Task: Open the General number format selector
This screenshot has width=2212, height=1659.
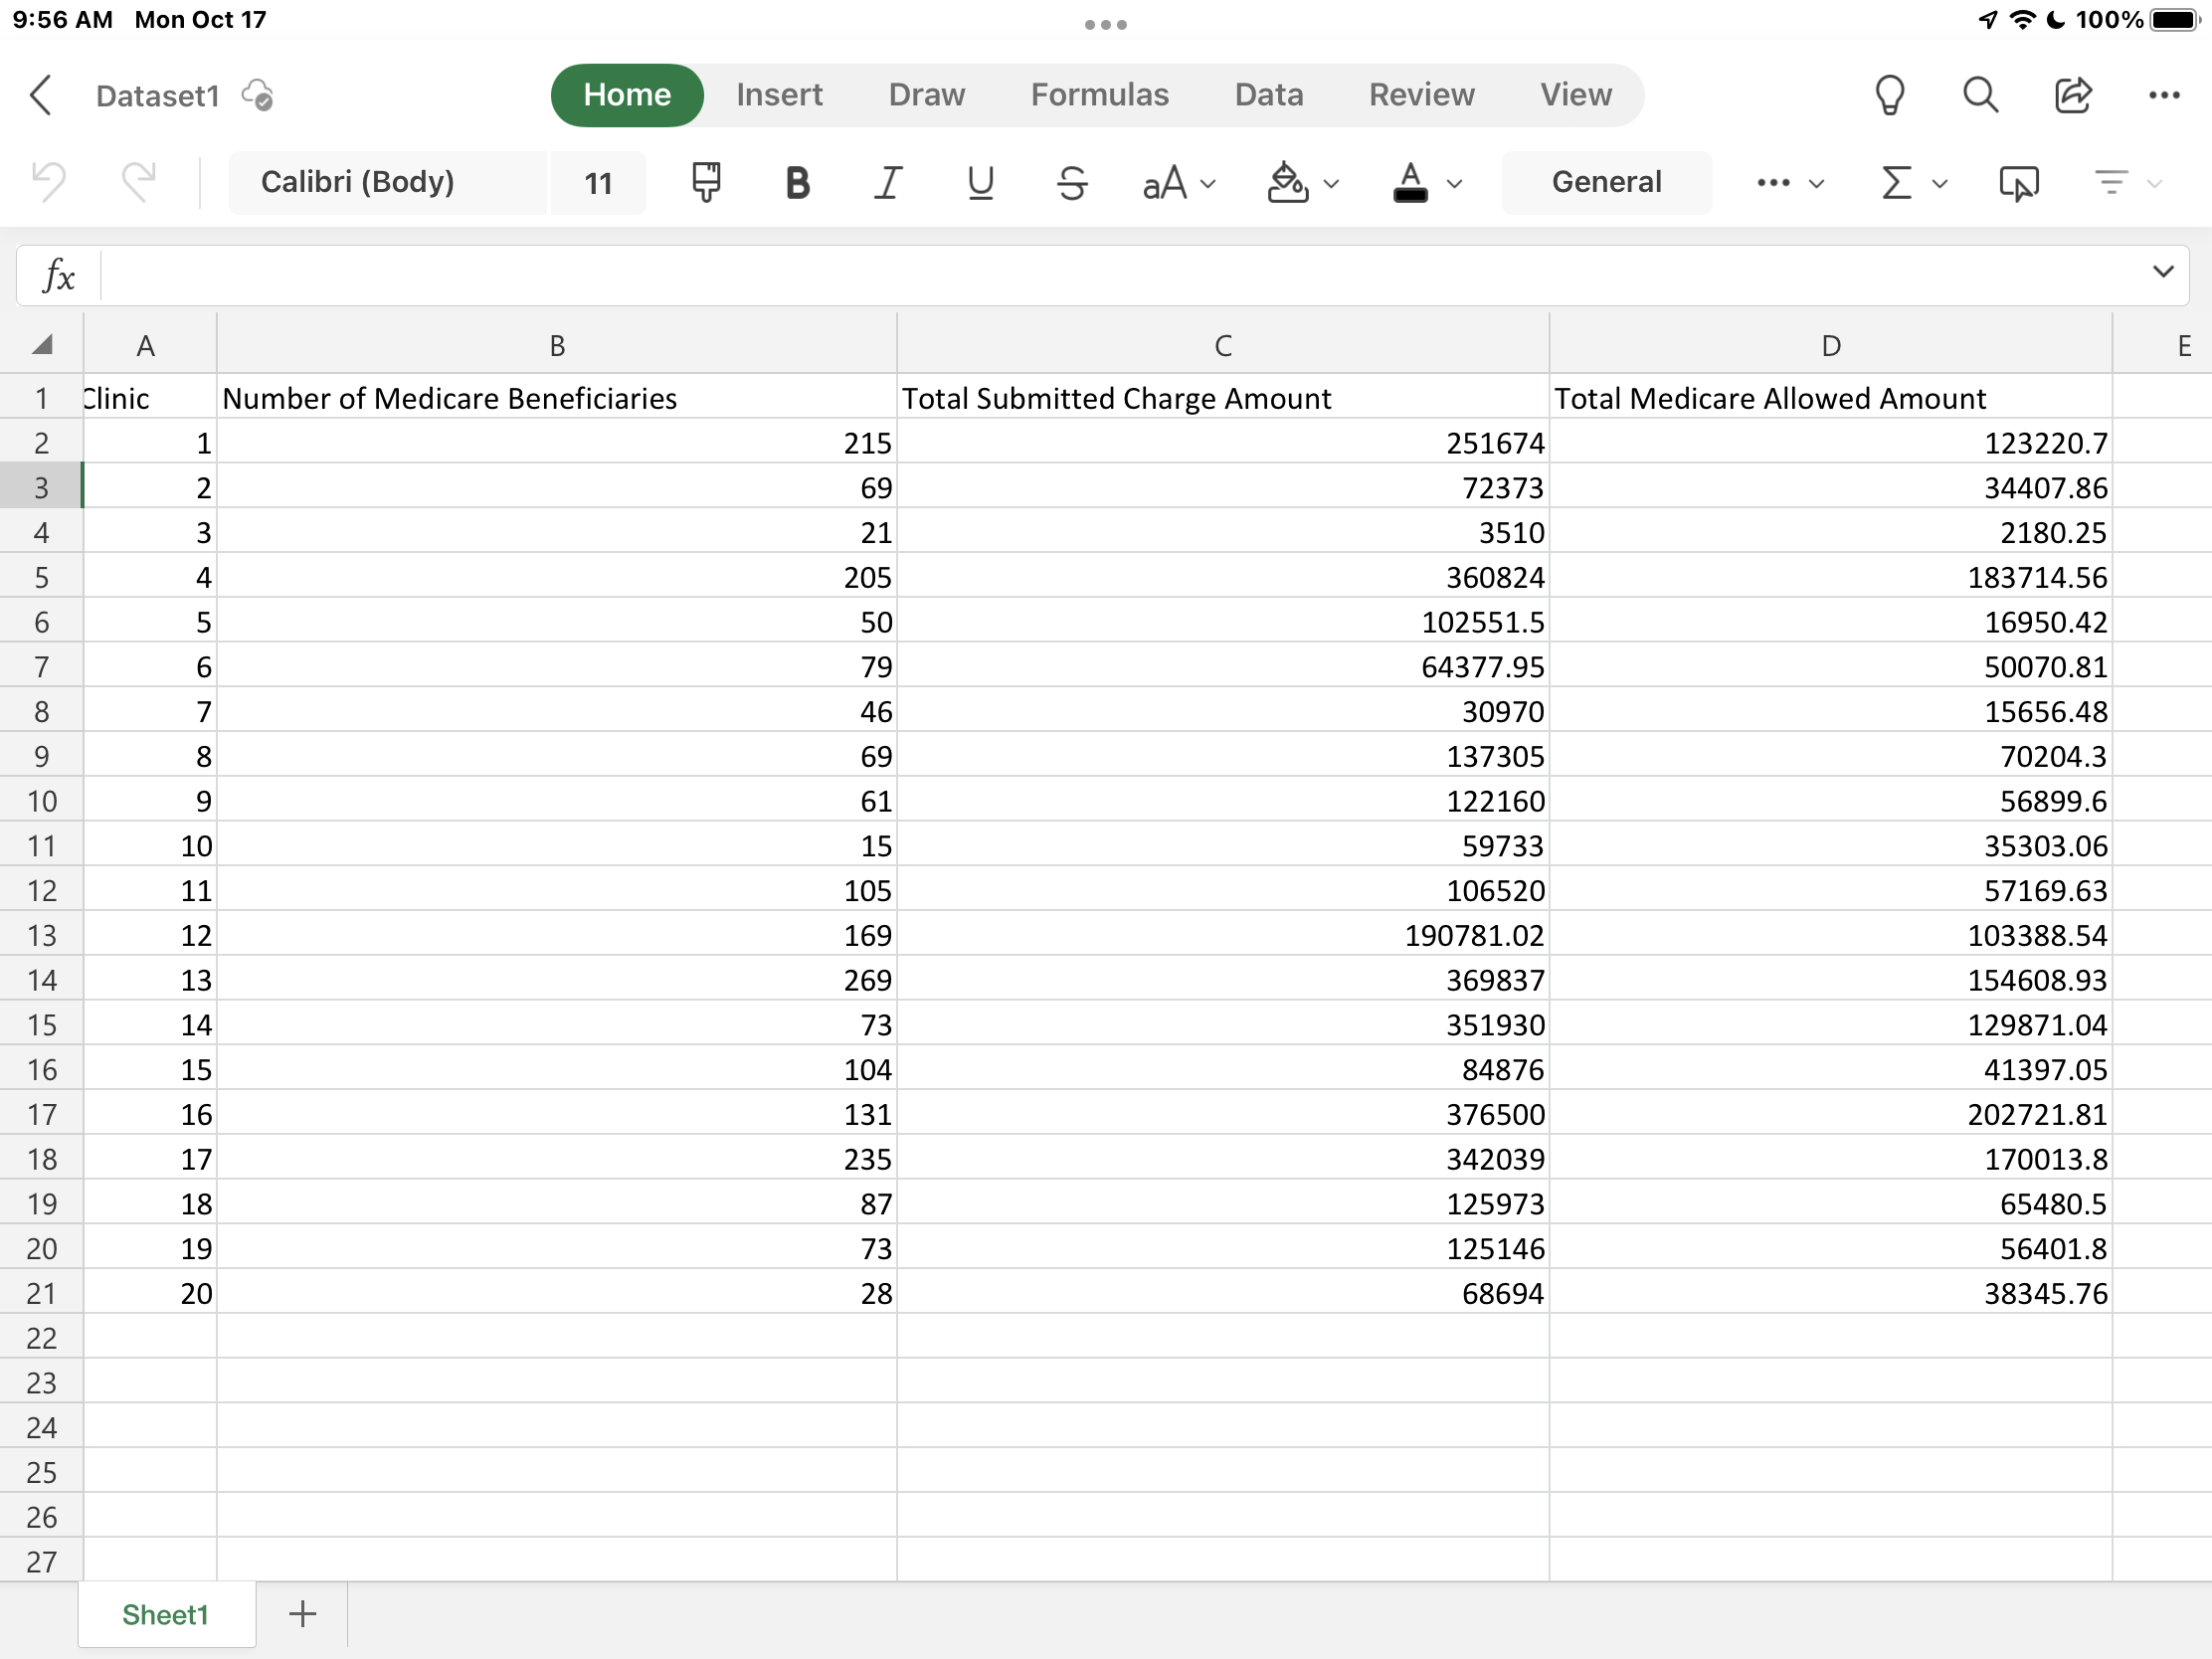Action: tap(1606, 183)
